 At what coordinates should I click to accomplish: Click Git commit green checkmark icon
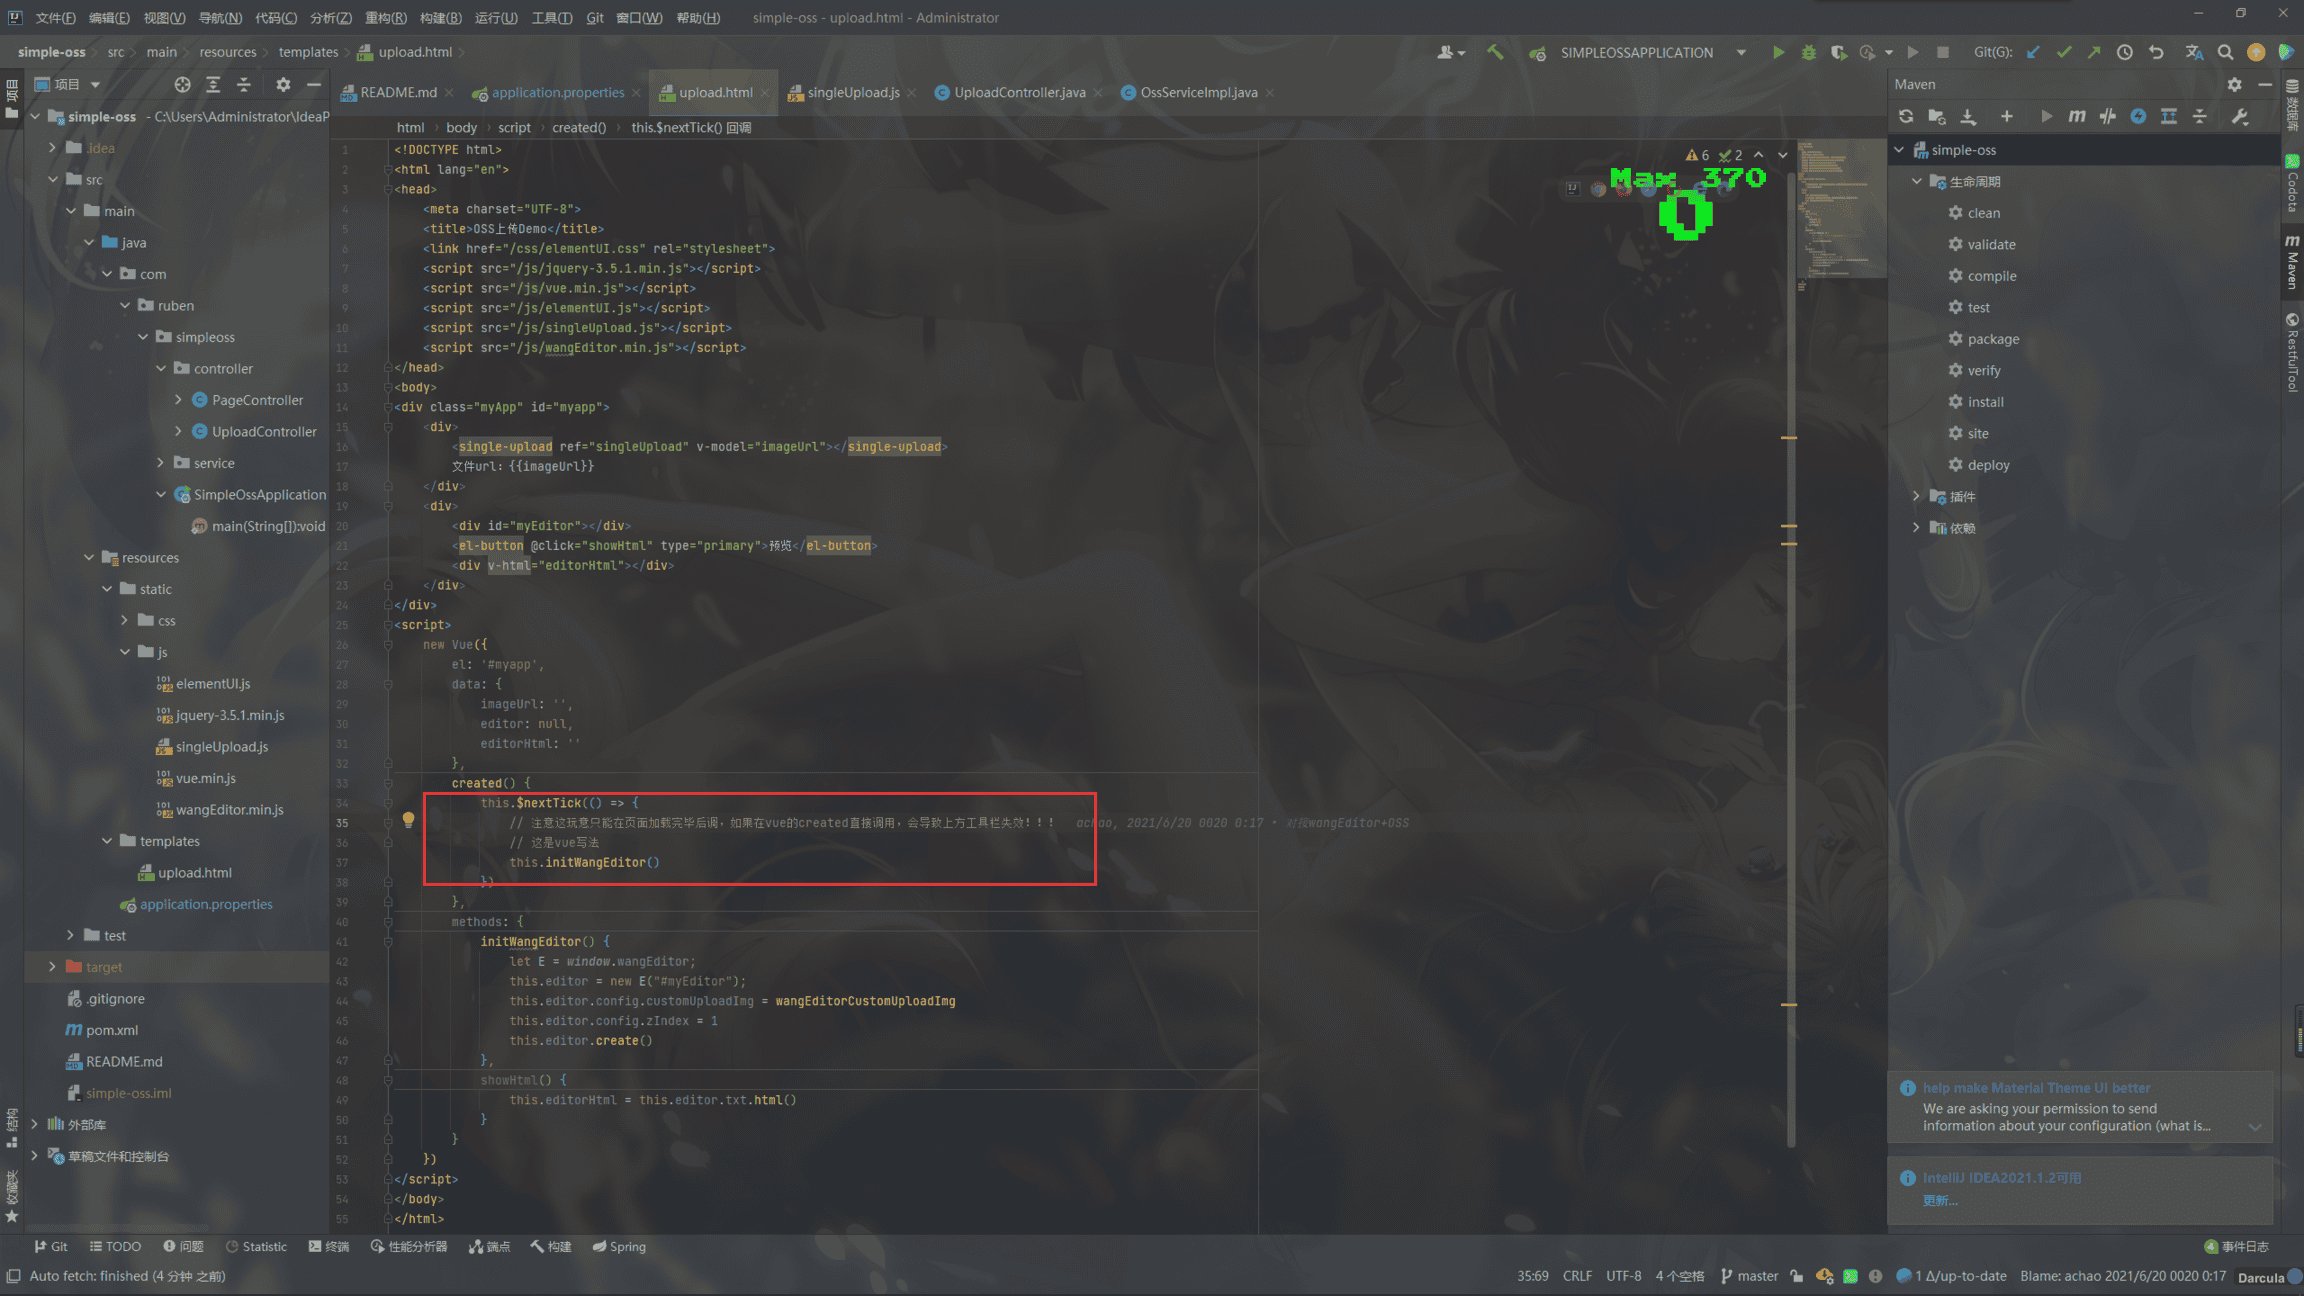[x=2063, y=52]
